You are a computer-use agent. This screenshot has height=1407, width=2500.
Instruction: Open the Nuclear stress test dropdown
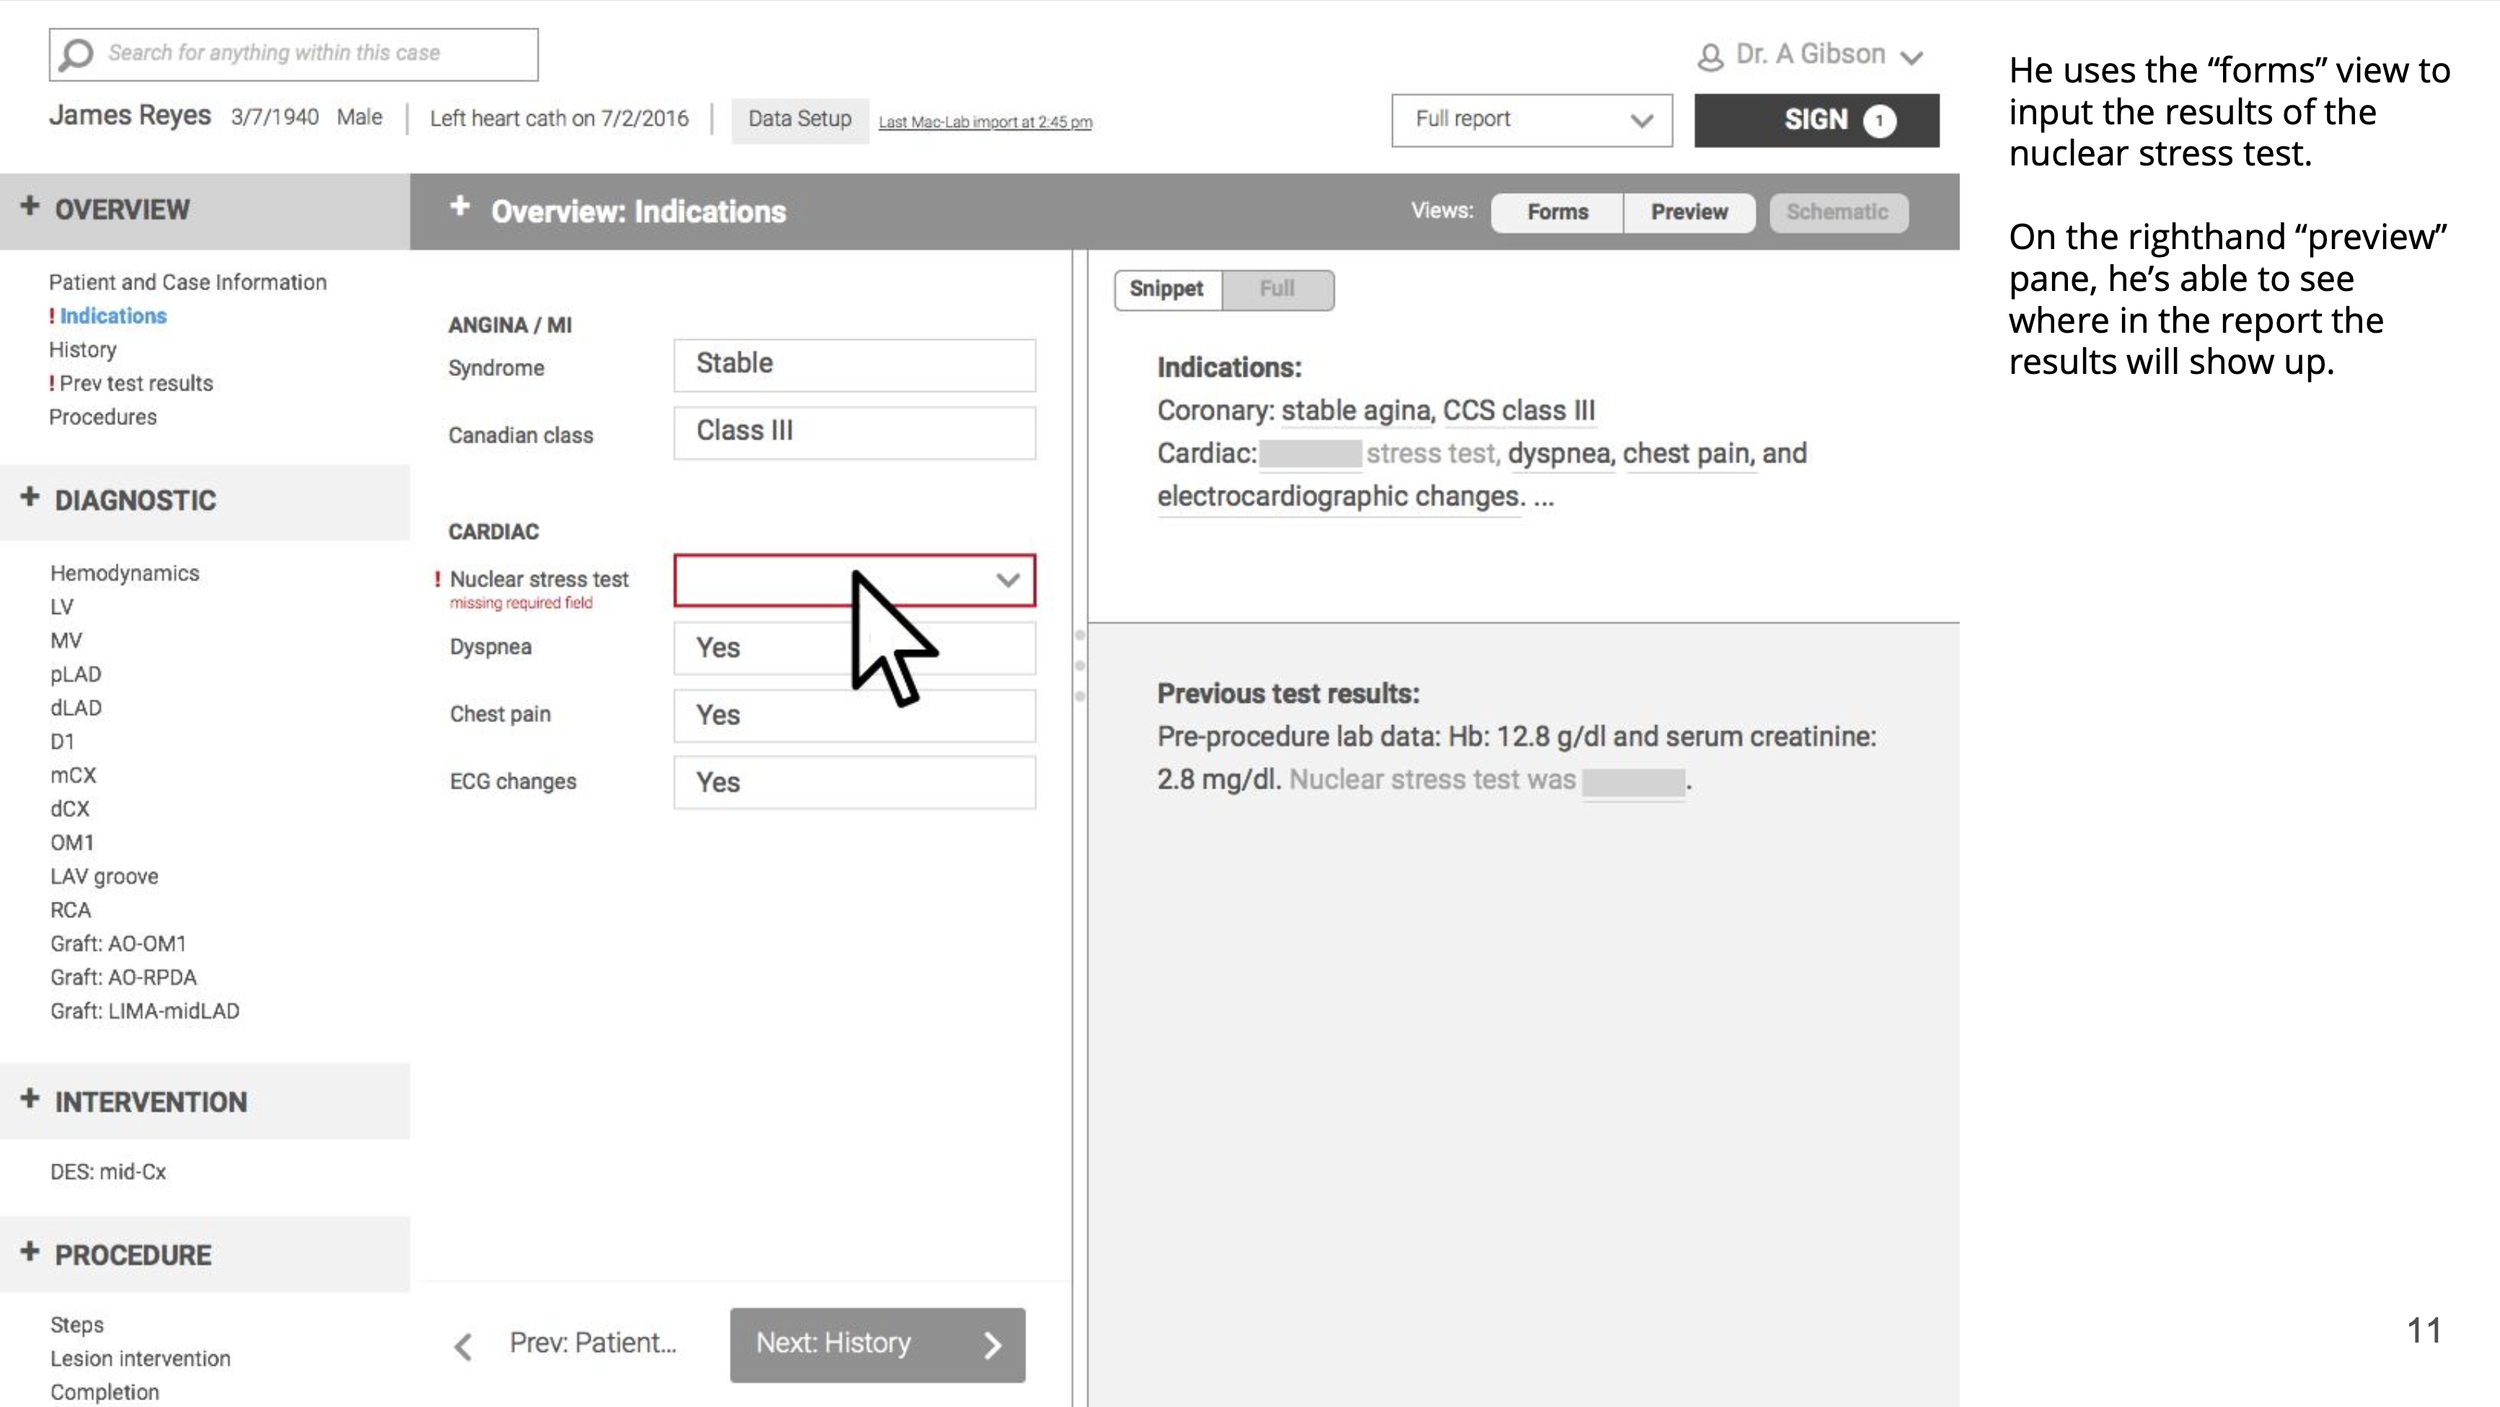click(x=1007, y=580)
